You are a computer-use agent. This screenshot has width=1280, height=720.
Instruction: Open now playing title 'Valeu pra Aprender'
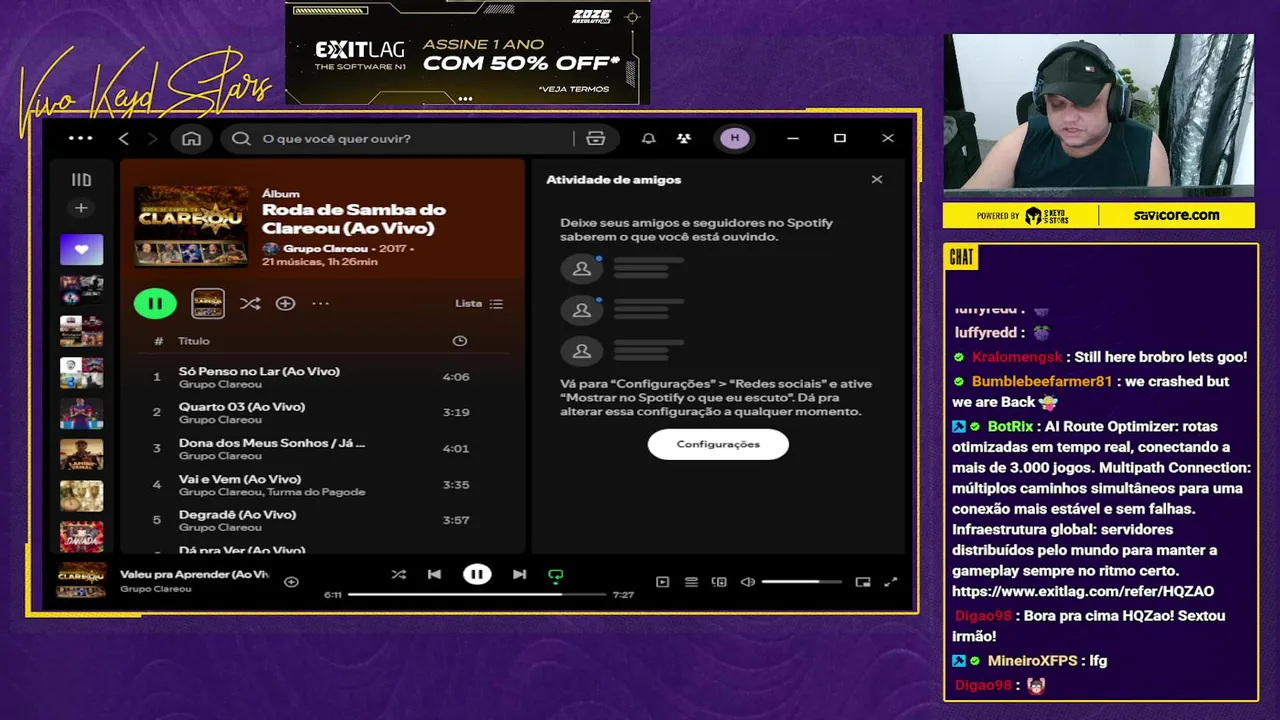(194, 574)
